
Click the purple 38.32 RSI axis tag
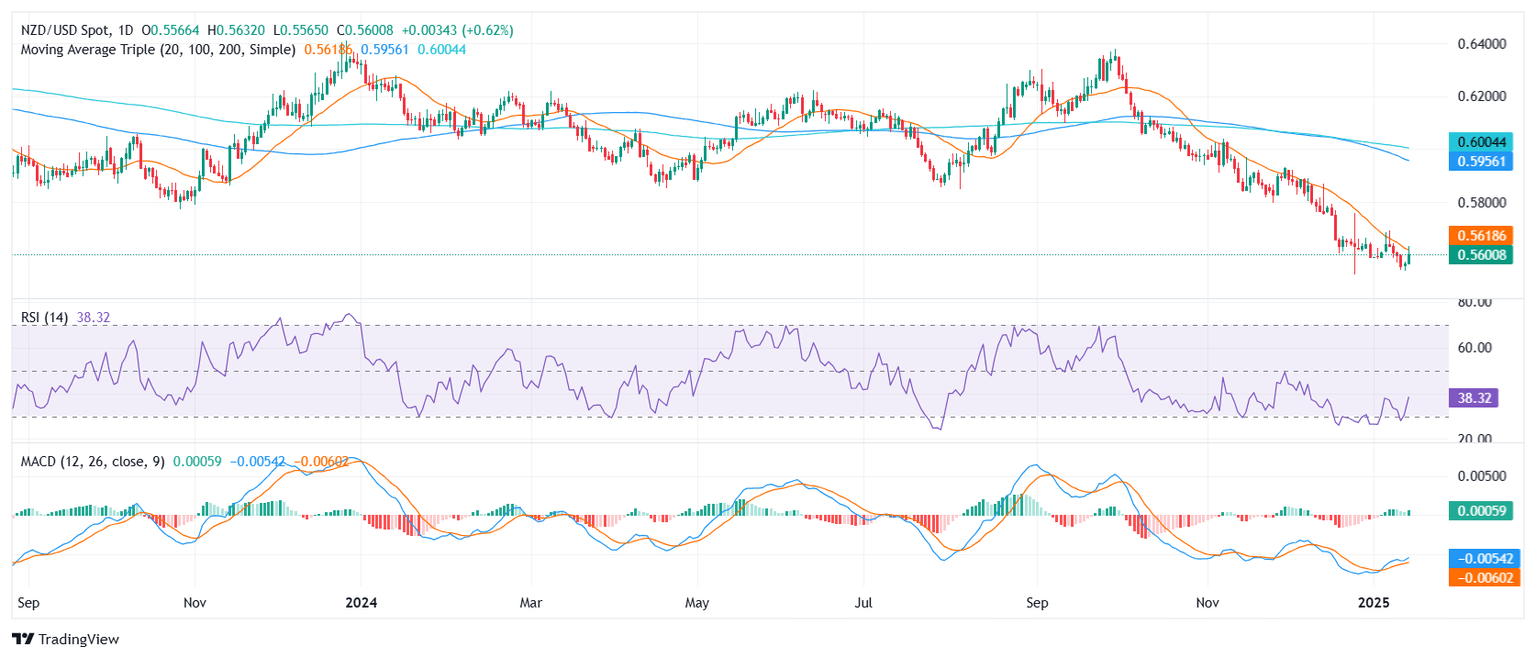pos(1473,398)
